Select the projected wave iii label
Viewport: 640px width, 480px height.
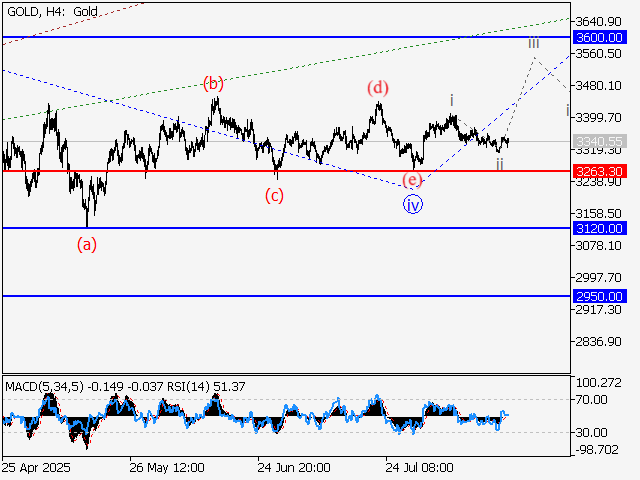pos(534,43)
